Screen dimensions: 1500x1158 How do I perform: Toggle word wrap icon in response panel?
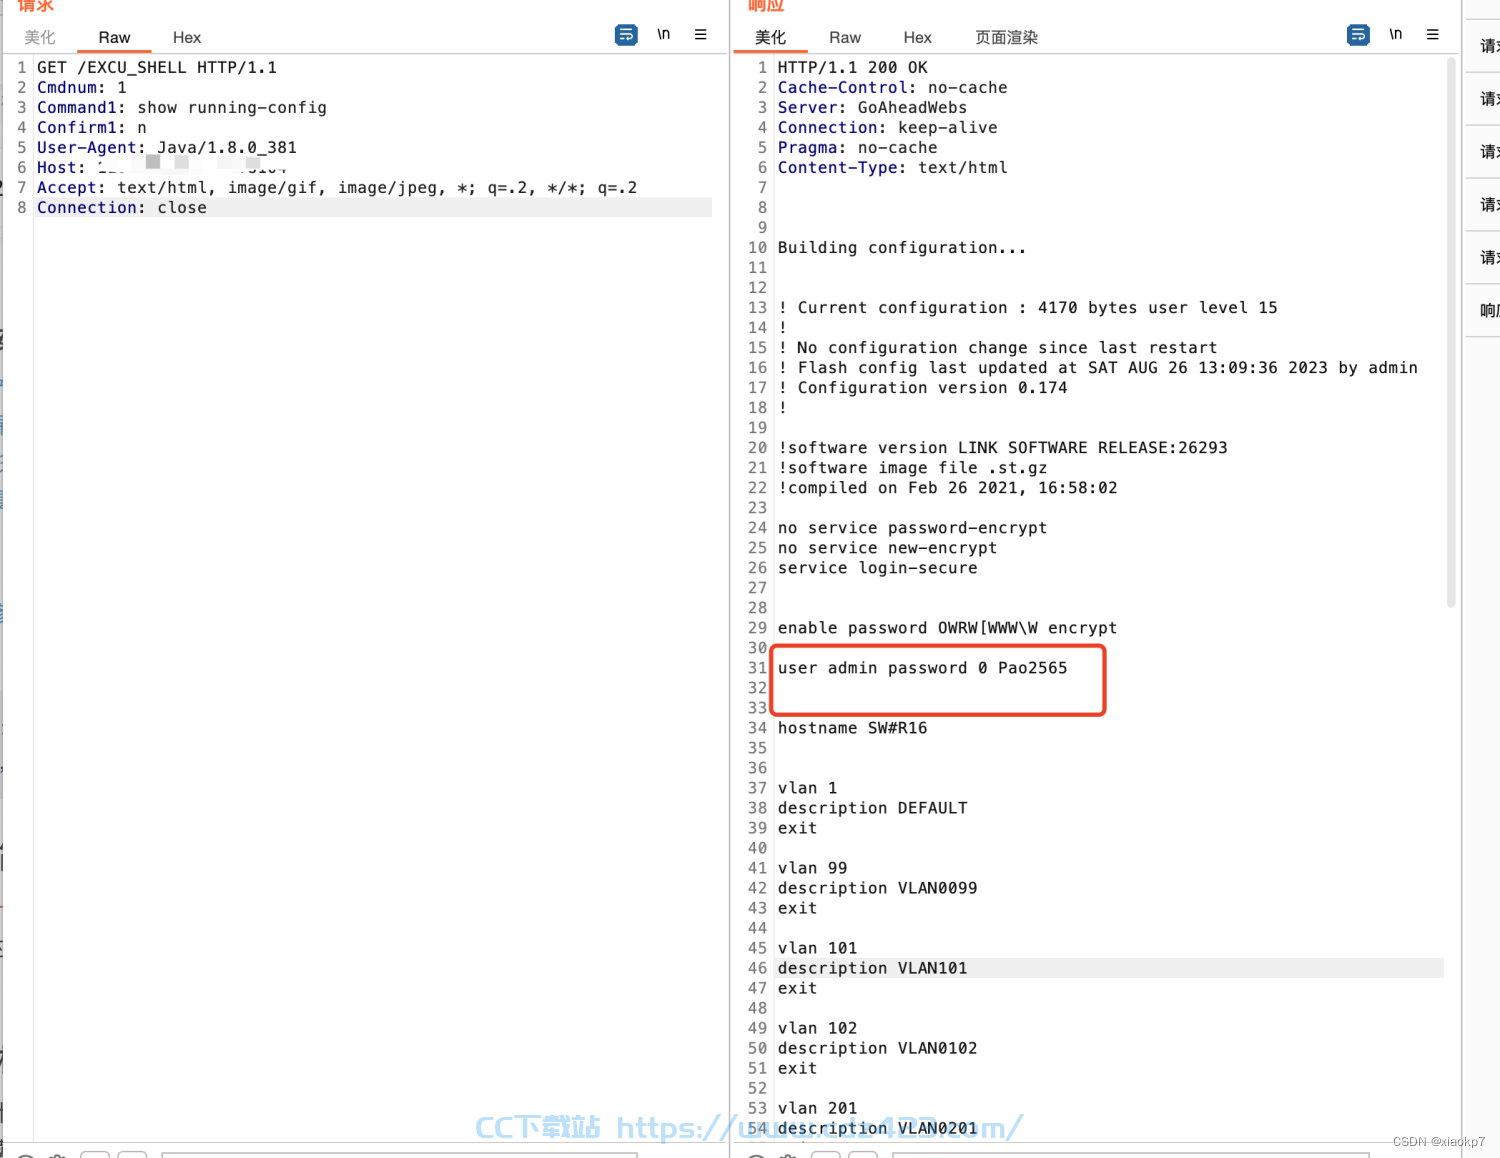[x=1358, y=35]
